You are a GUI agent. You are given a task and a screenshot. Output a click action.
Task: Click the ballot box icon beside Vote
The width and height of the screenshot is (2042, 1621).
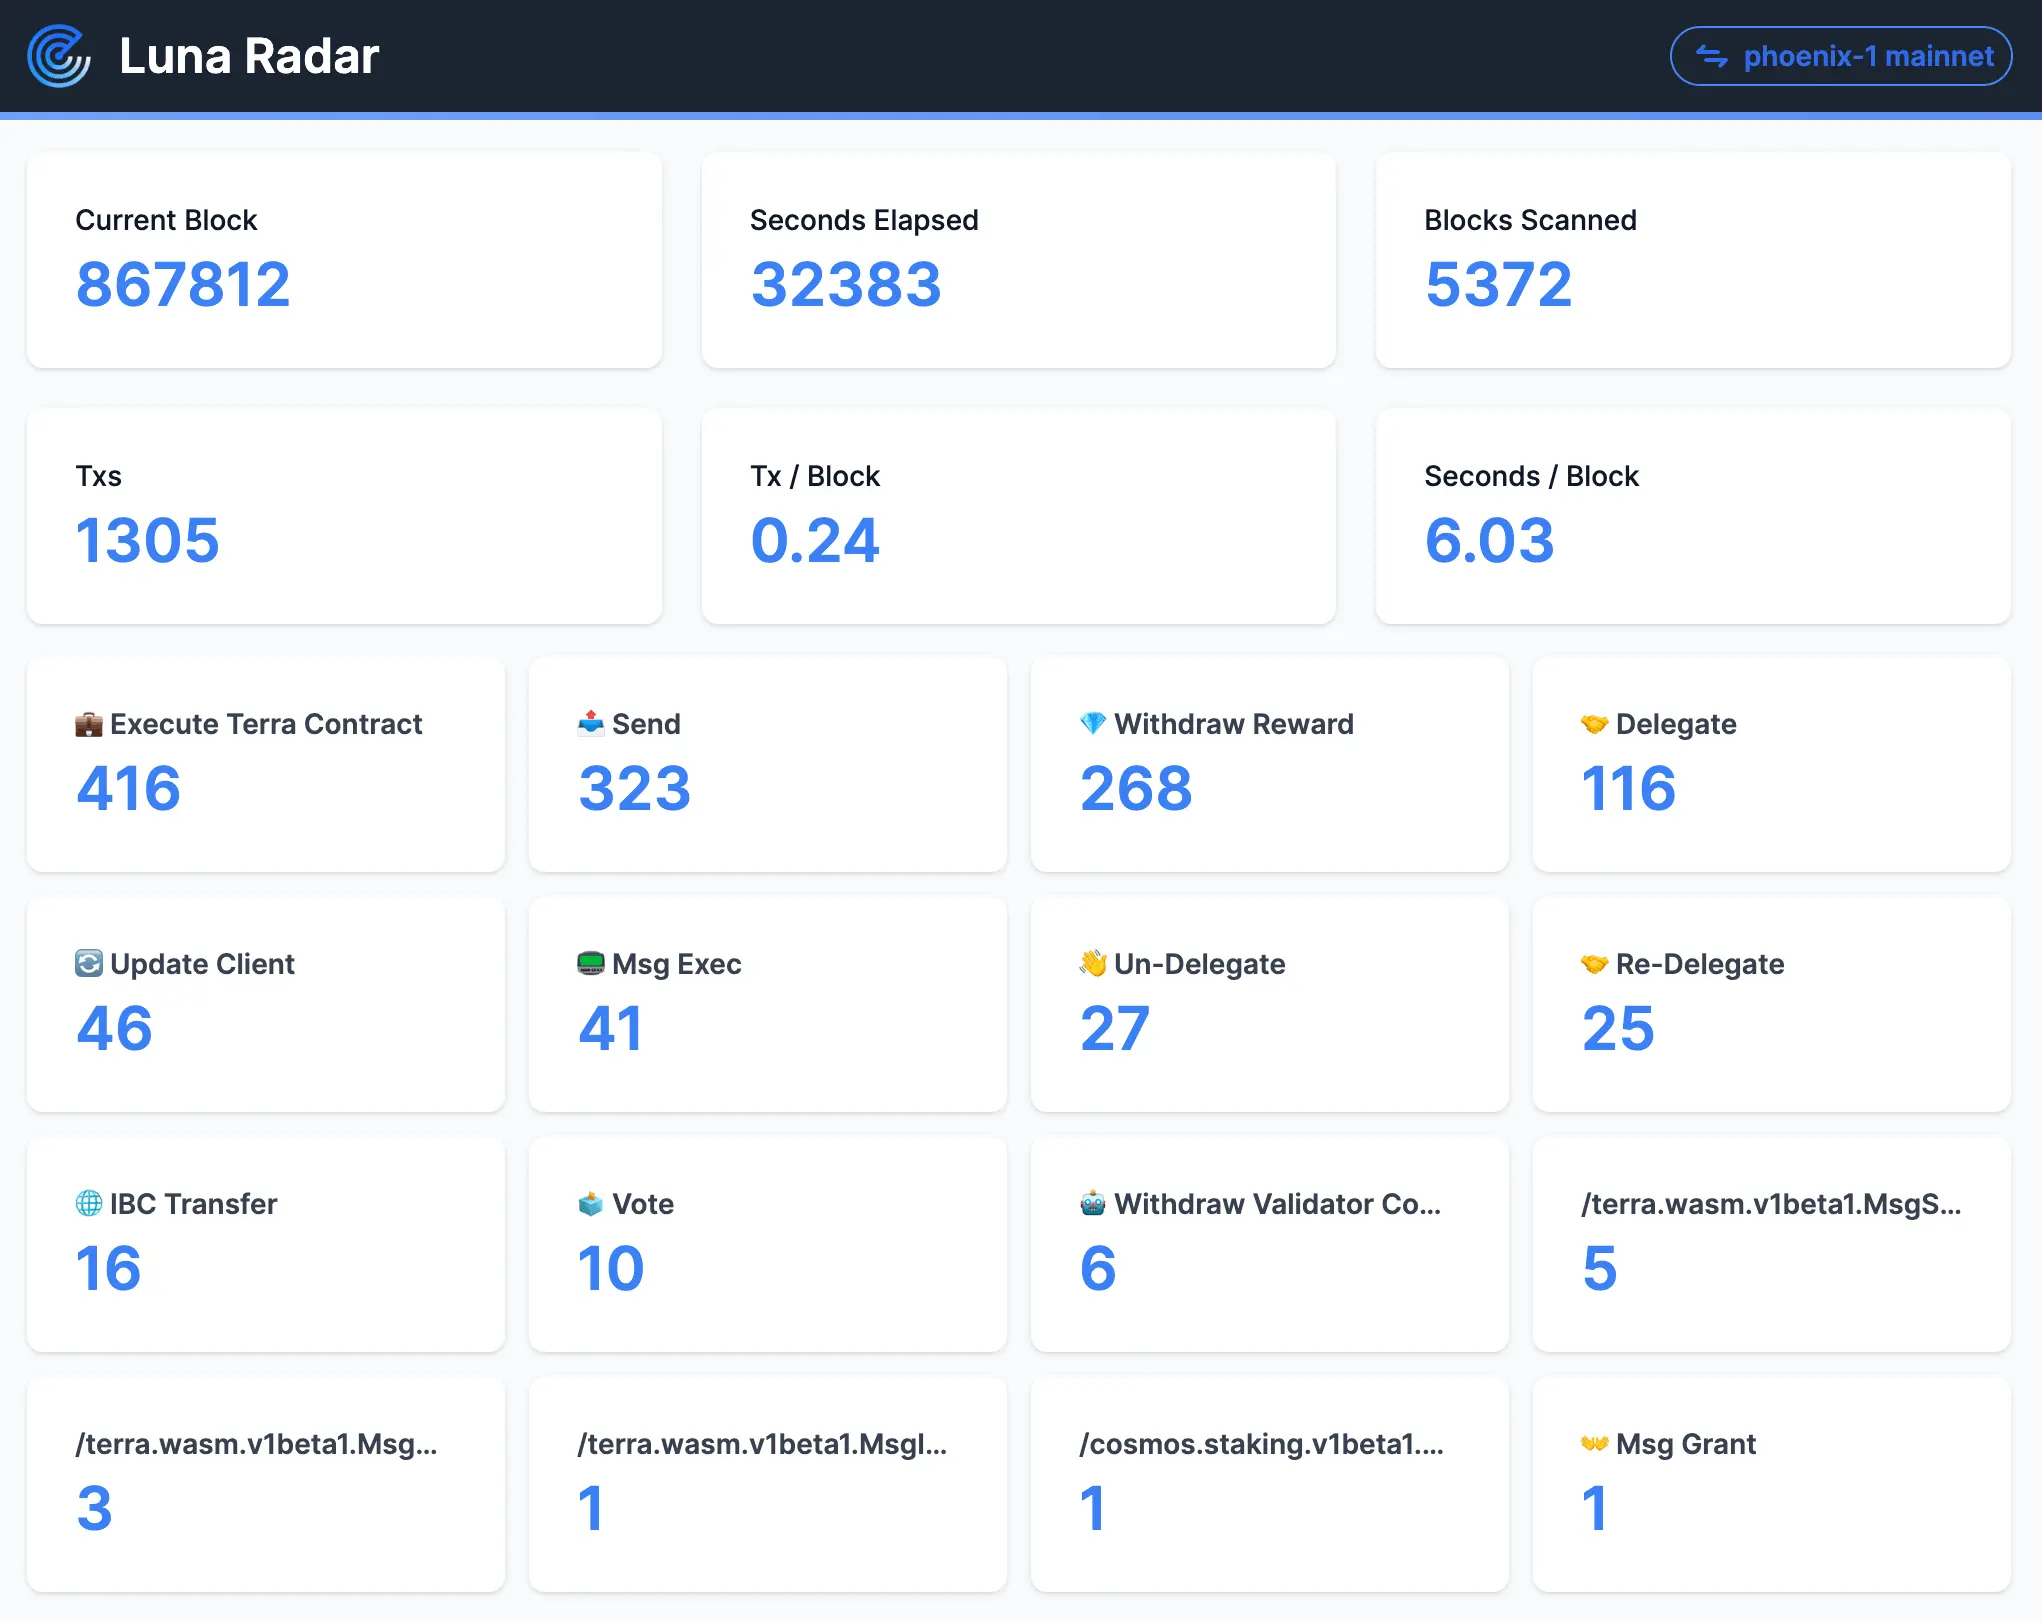click(591, 1203)
